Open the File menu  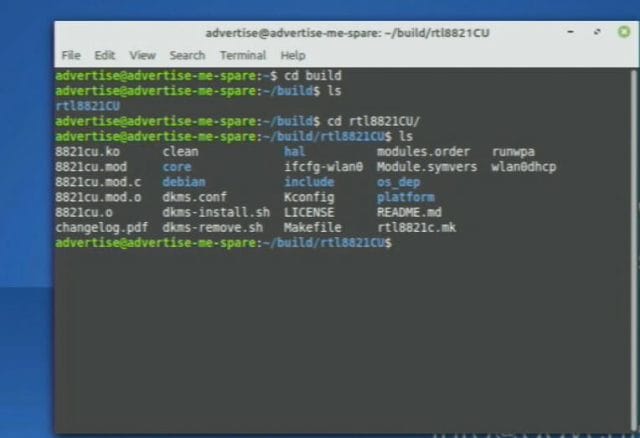[x=71, y=55]
